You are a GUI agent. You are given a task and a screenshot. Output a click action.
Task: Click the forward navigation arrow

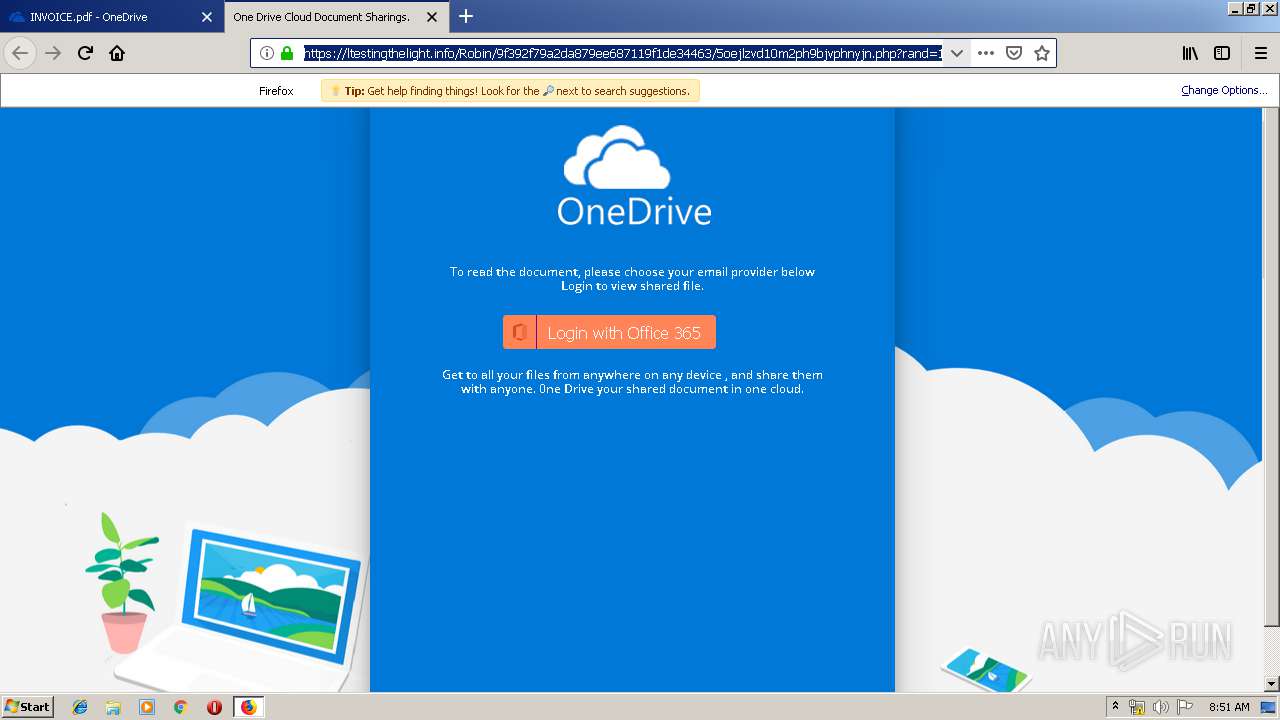(x=53, y=53)
